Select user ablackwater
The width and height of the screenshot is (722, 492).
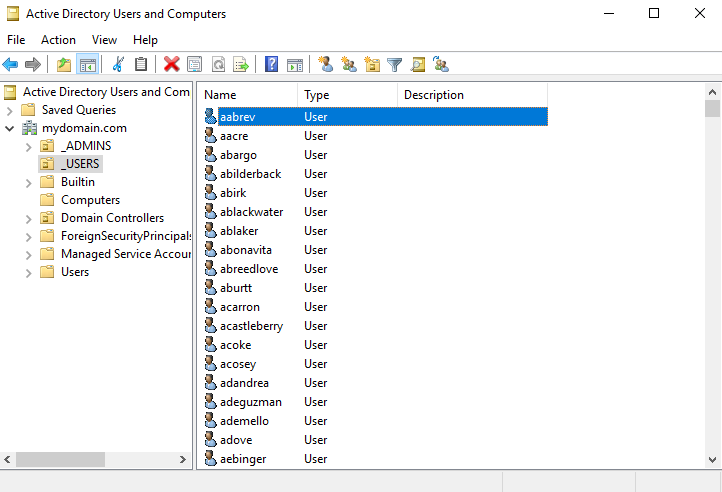pos(251,212)
